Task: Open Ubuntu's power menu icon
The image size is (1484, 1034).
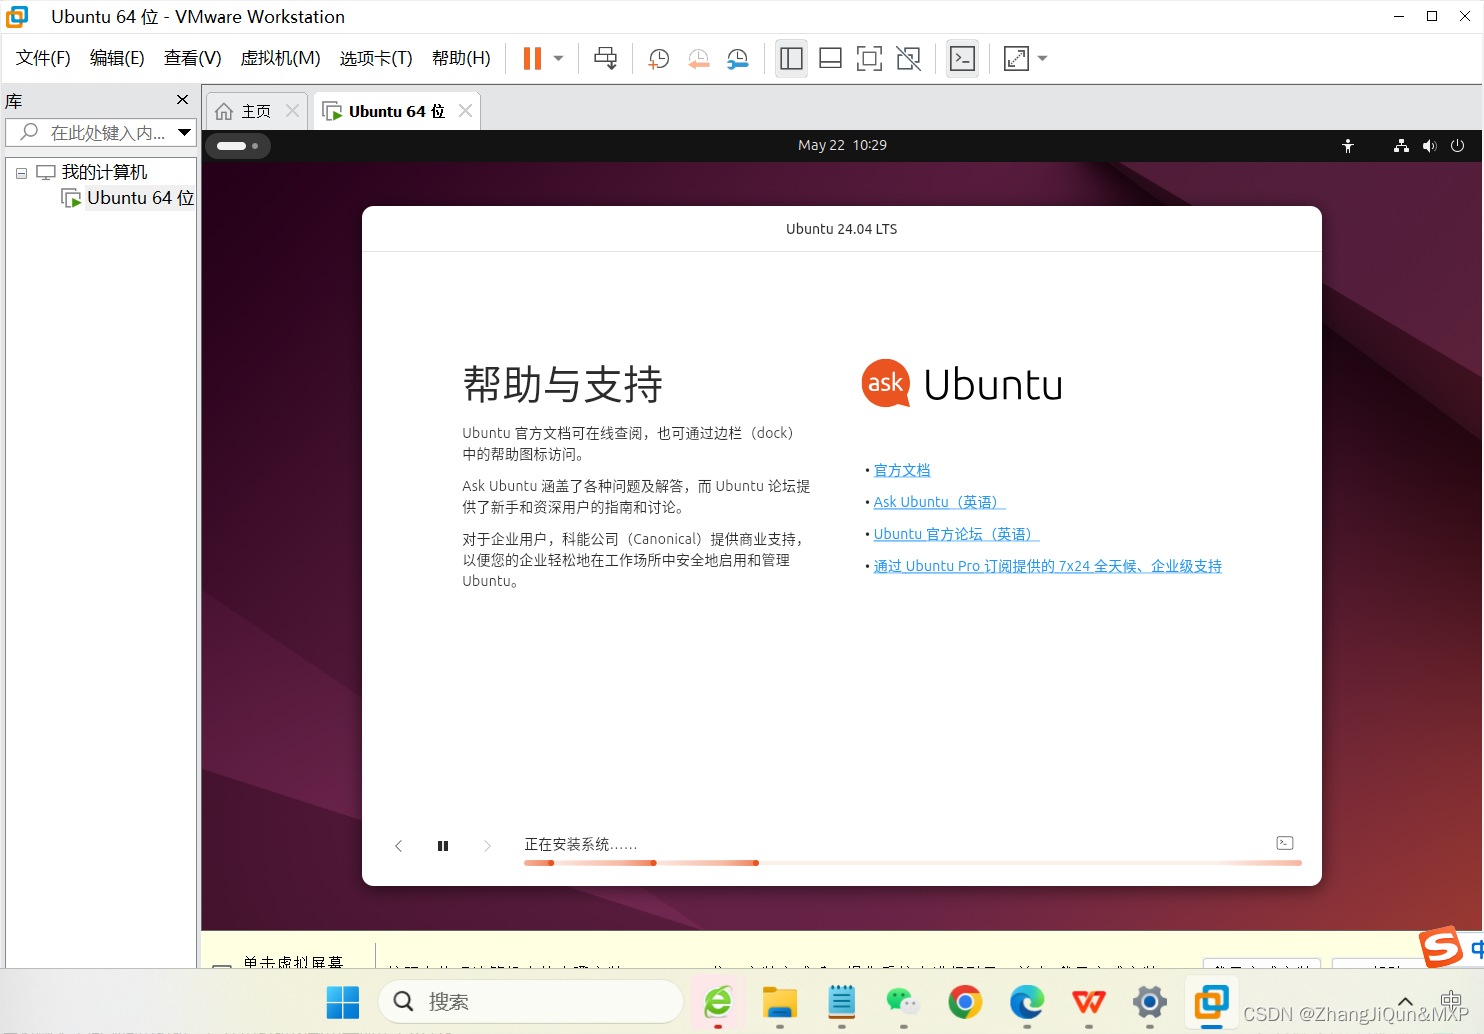Action: (x=1457, y=145)
